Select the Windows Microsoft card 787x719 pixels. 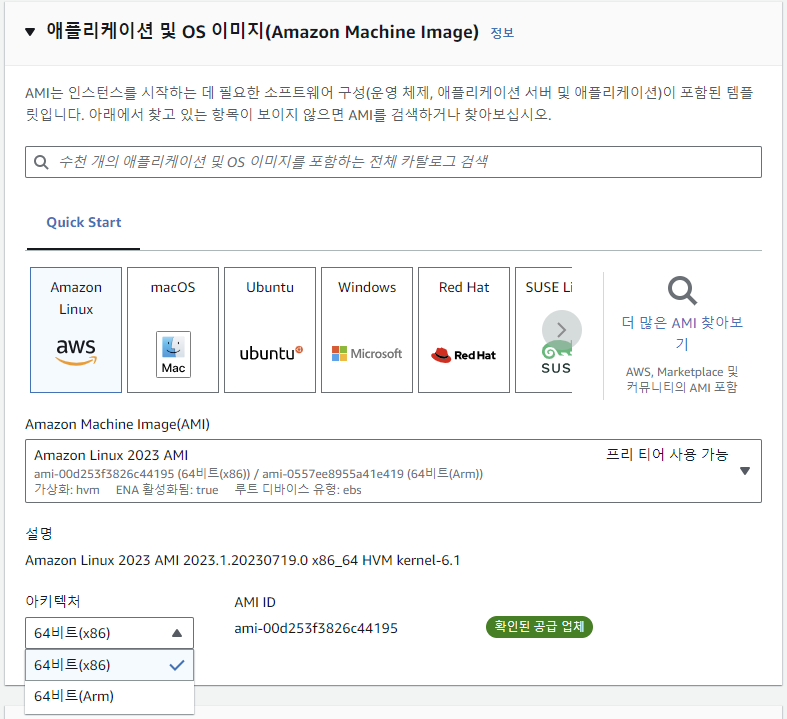367,330
